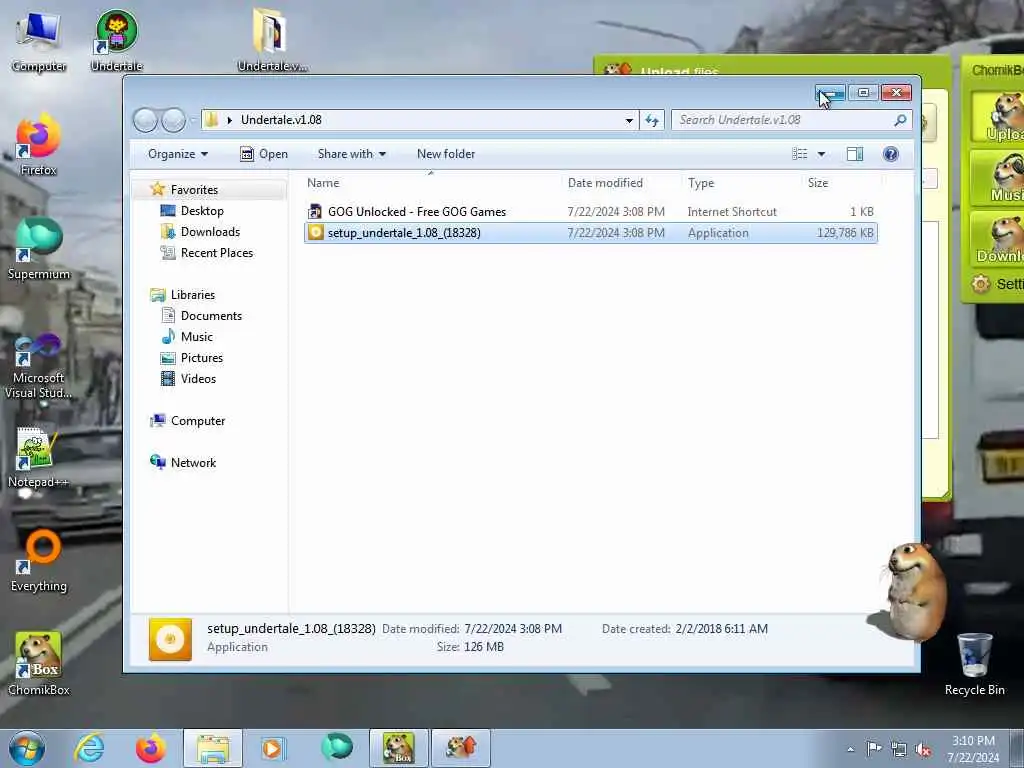This screenshot has width=1024, height=768.
Task: Click the taskbar clock showing 3:10 PM
Action: 973,749
